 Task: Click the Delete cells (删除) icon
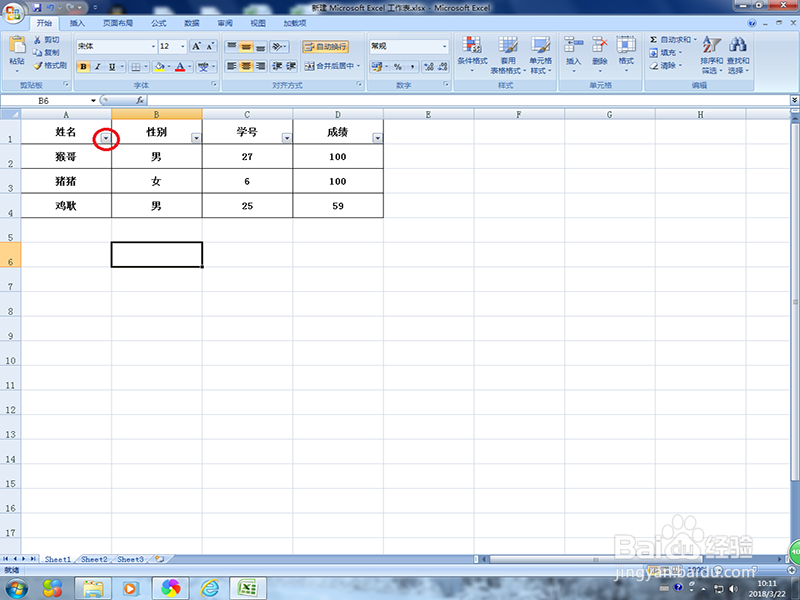click(x=599, y=45)
